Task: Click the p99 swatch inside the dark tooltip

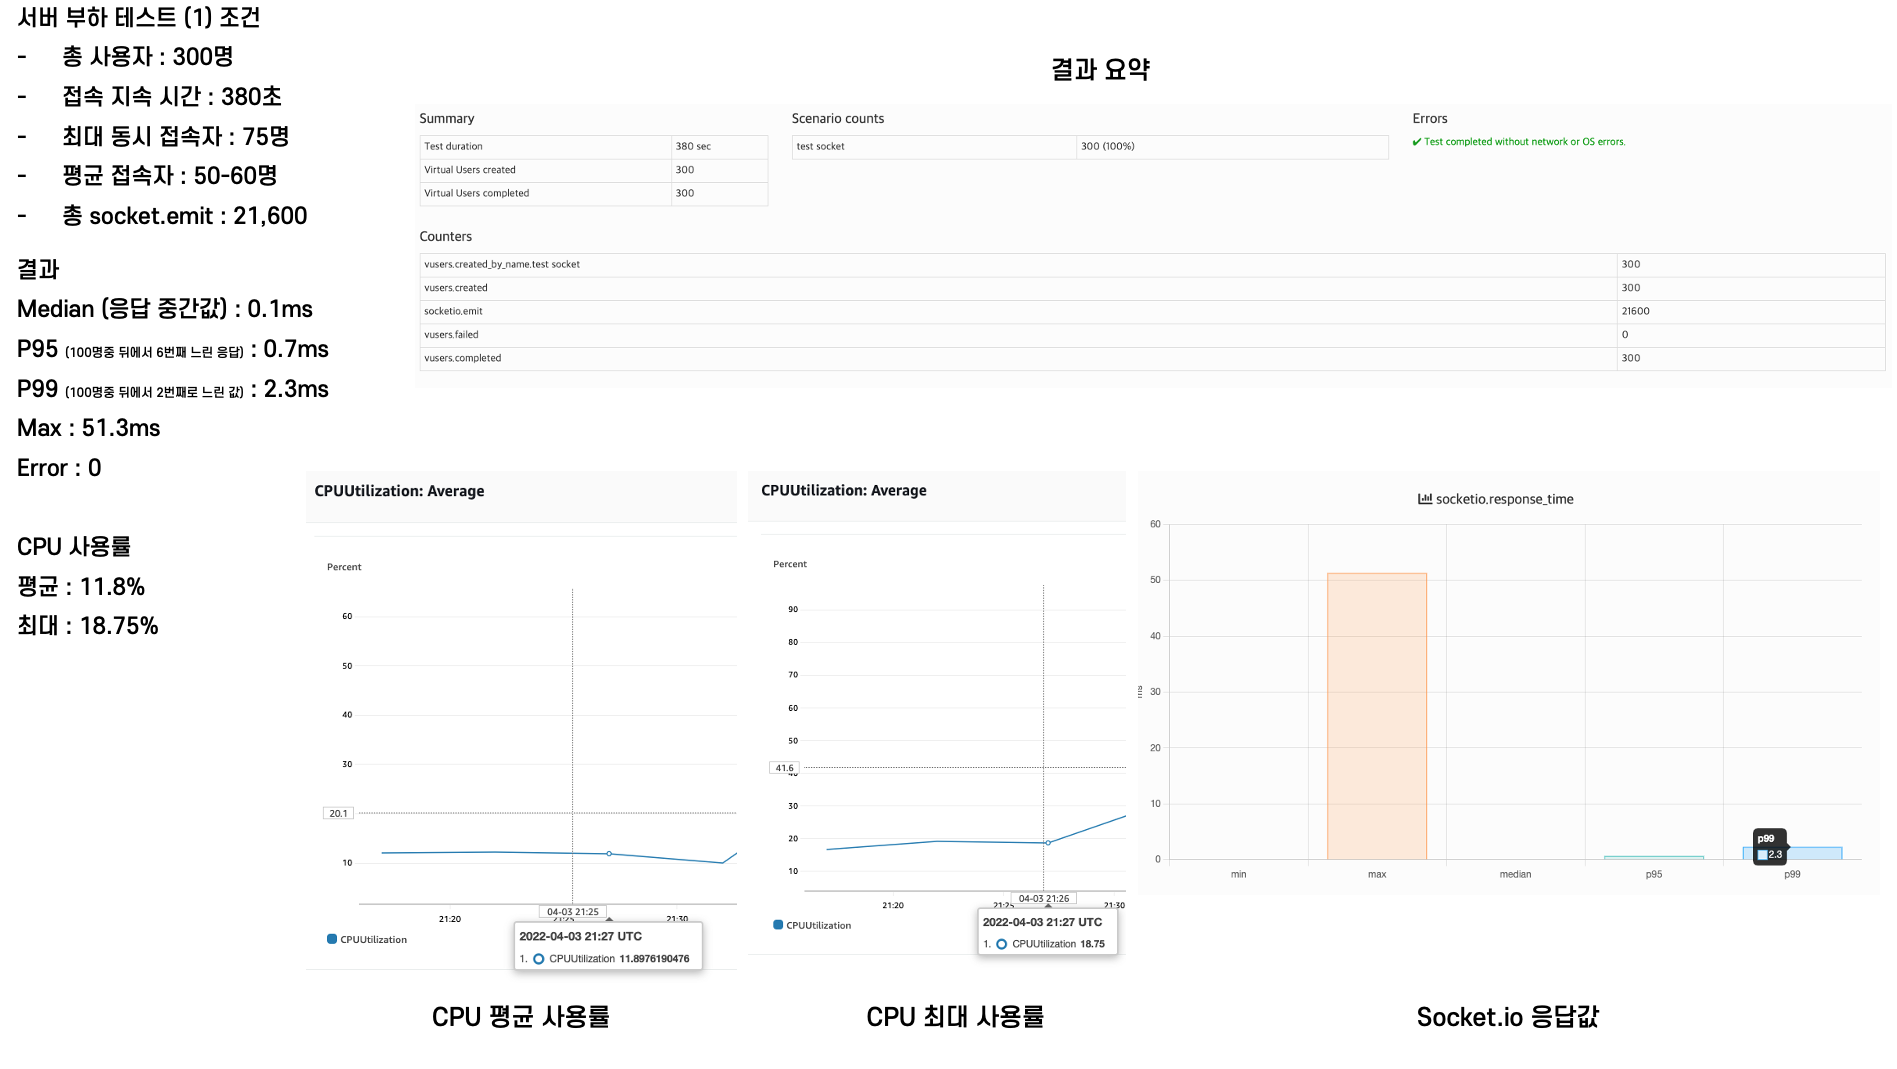Action: click(x=1762, y=854)
